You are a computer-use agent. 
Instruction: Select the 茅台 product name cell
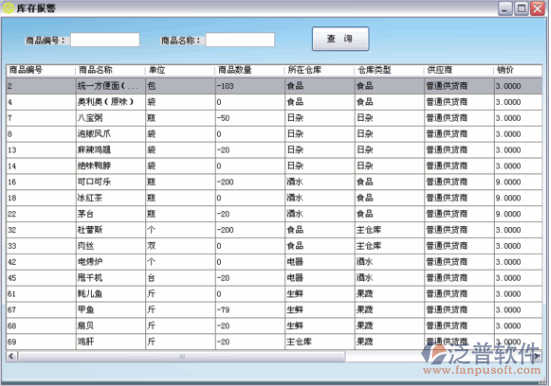point(111,214)
